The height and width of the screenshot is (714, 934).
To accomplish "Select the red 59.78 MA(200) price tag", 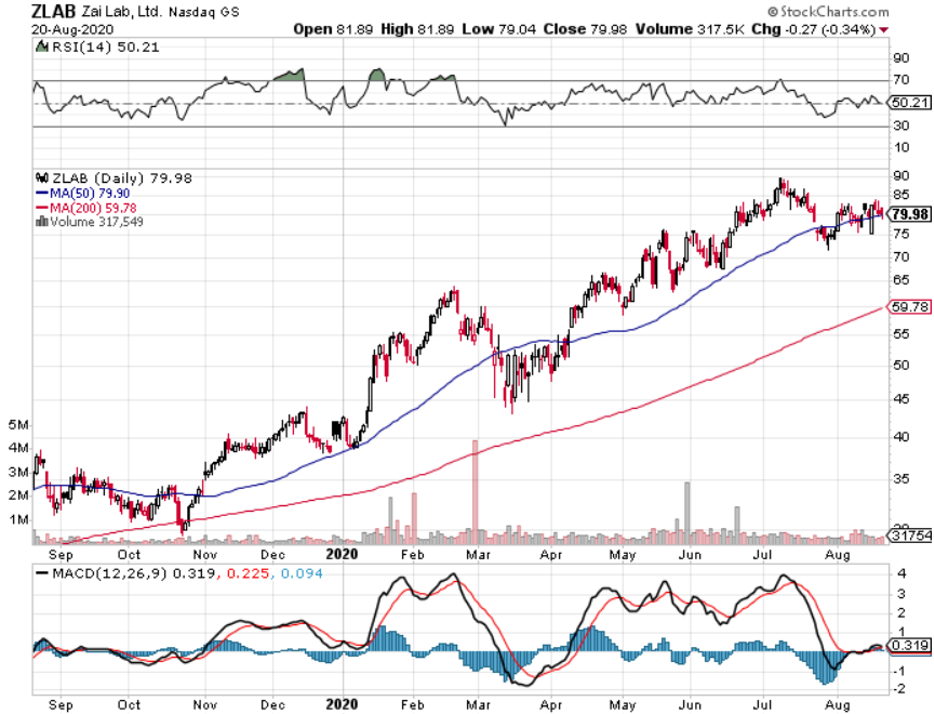I will (x=909, y=307).
